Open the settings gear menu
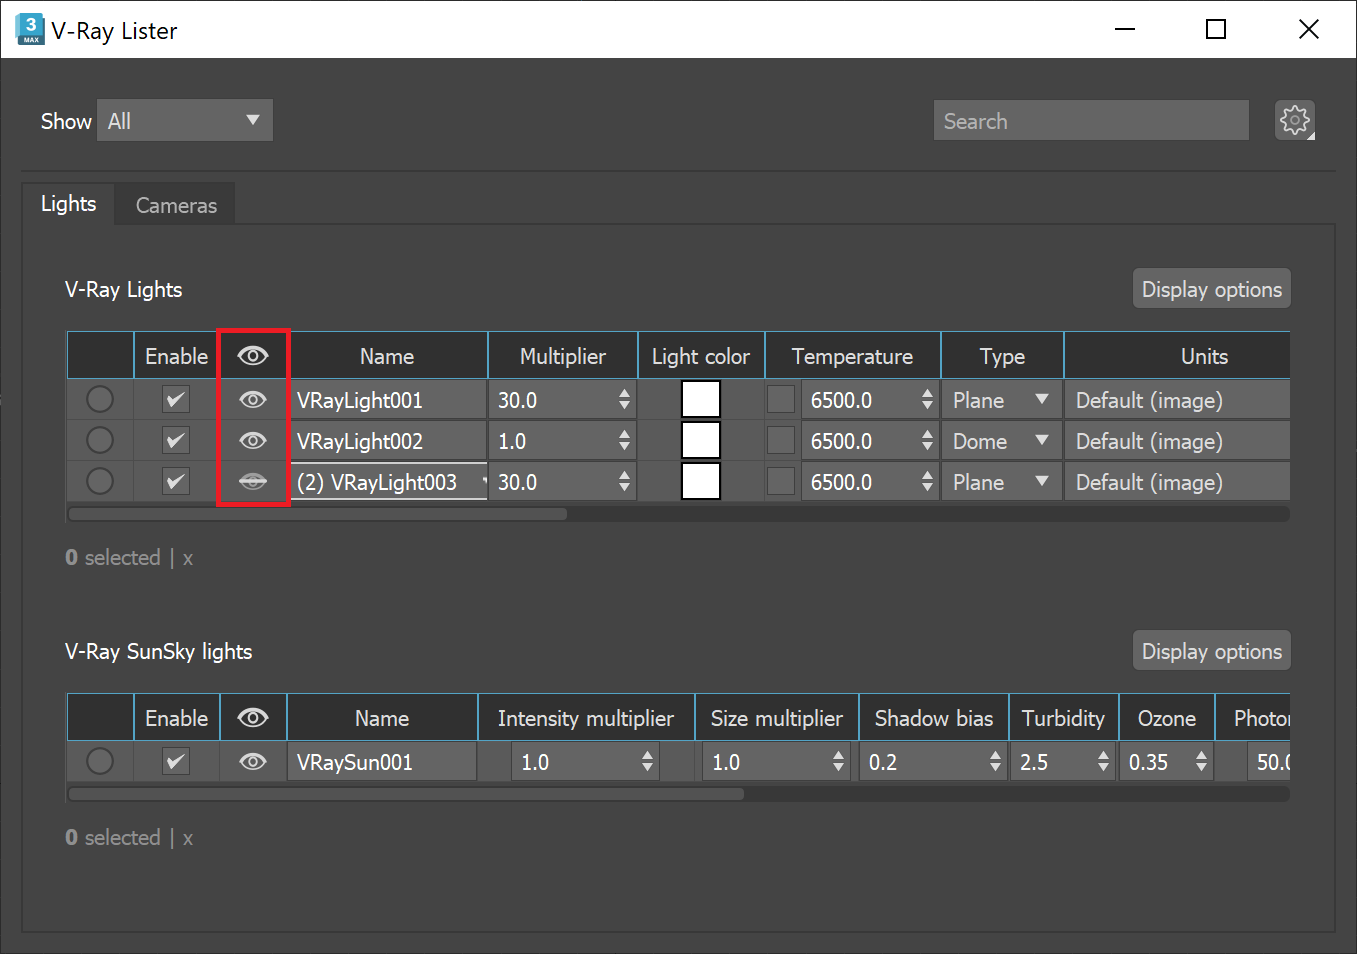1357x954 pixels. [x=1295, y=119]
